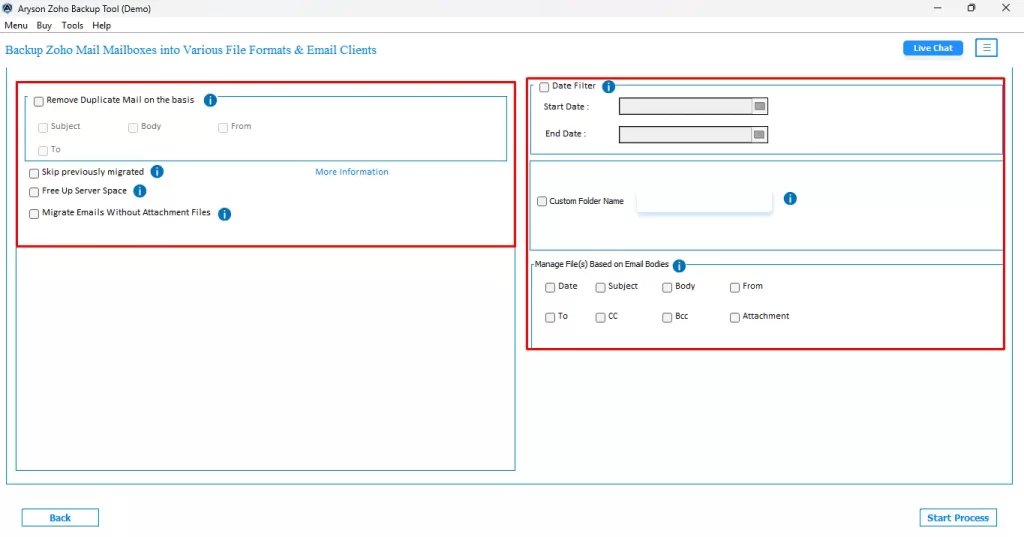Check Attachment under Manage Files section
Screen dimensions: 1024x537
735,317
